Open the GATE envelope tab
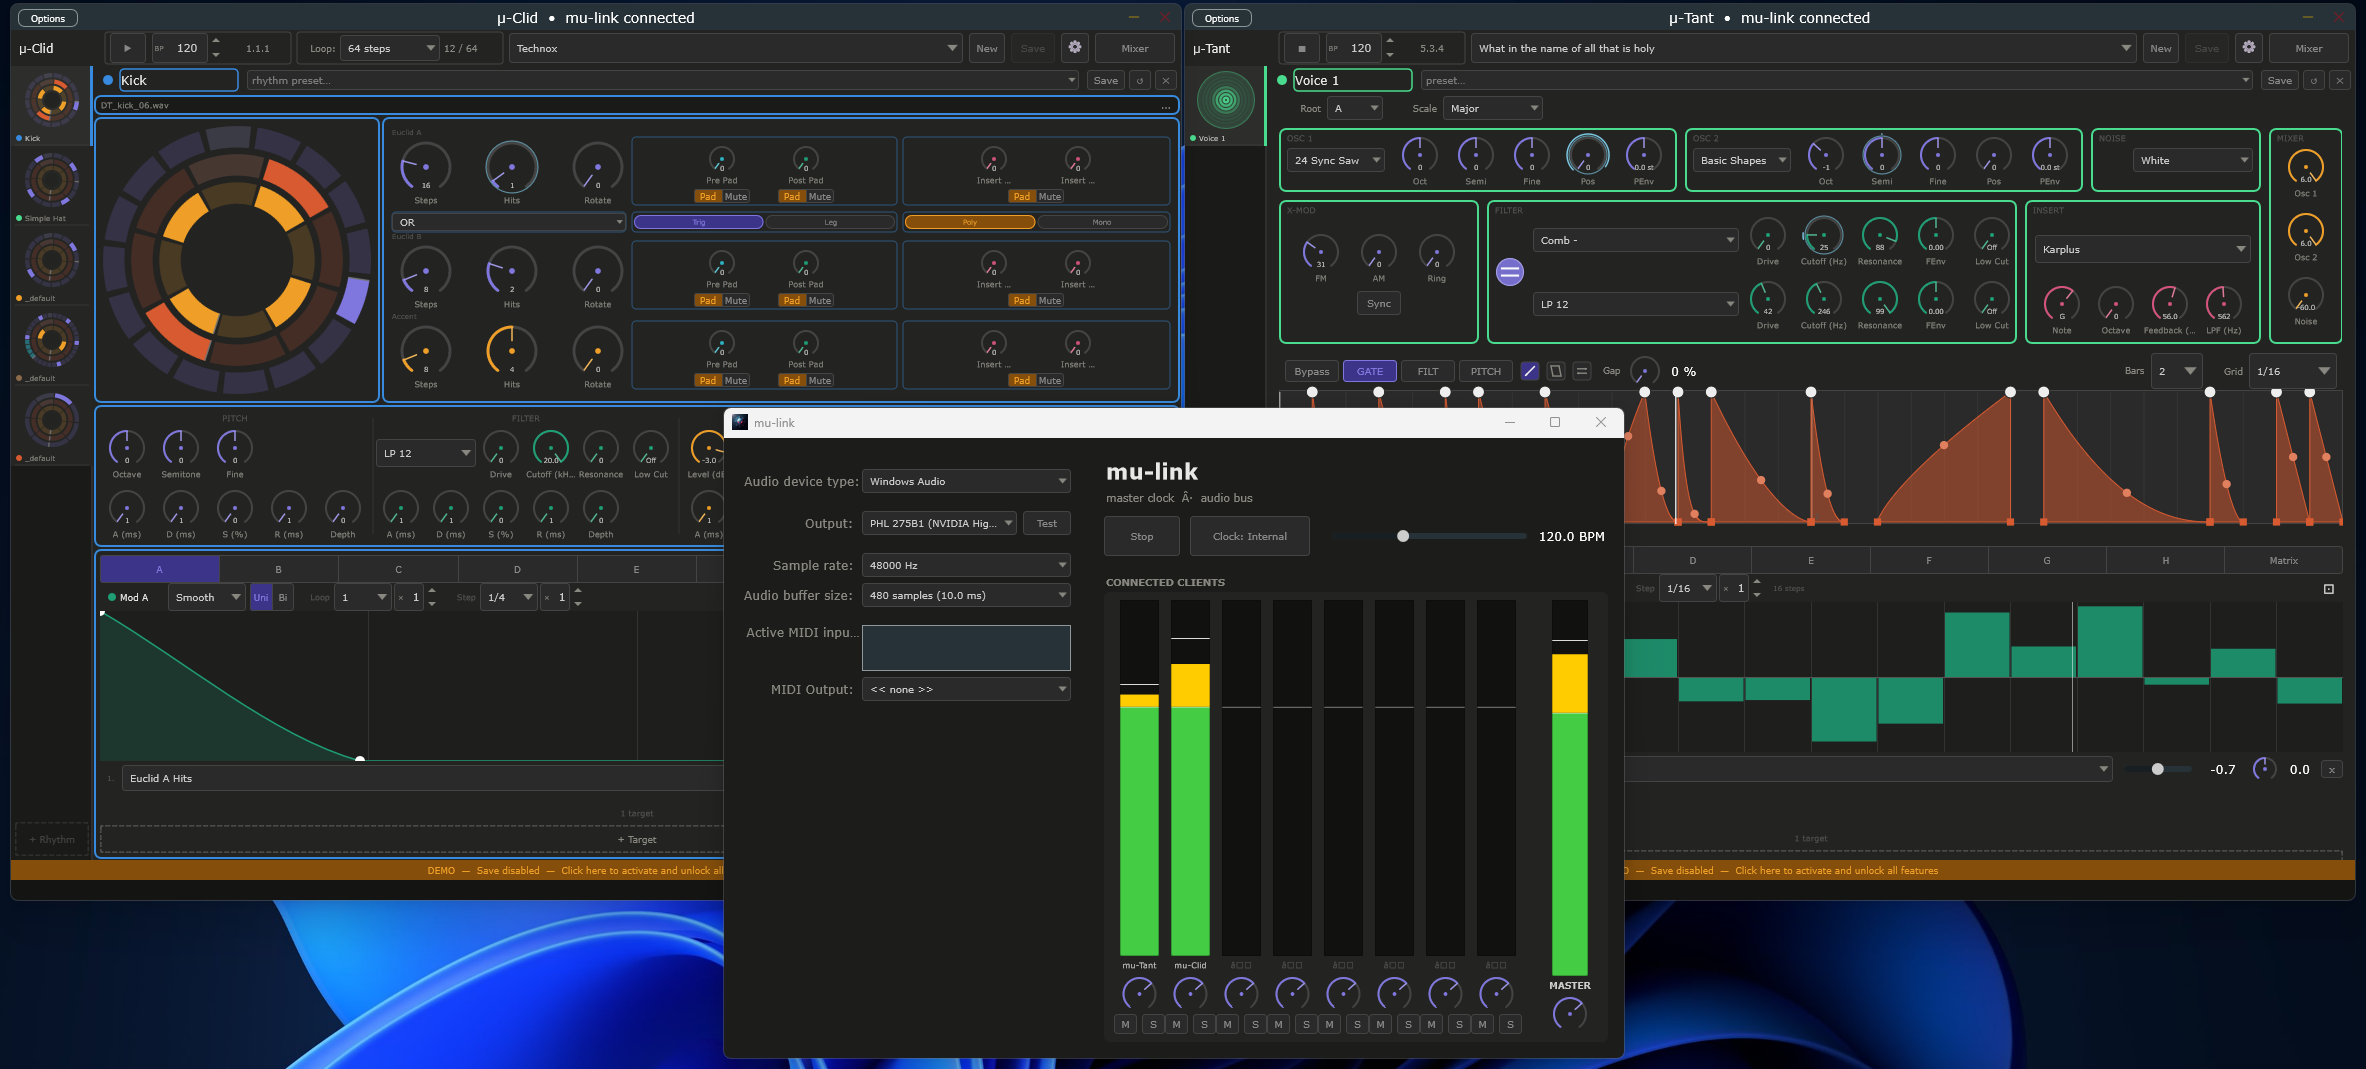Image resolution: width=2366 pixels, height=1069 pixels. 1369,371
